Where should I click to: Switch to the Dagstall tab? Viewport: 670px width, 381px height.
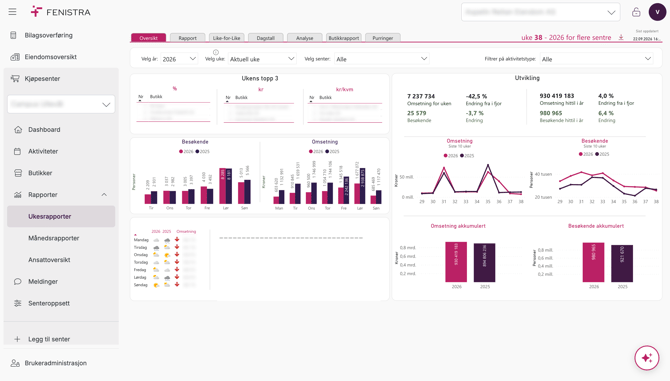click(x=265, y=38)
